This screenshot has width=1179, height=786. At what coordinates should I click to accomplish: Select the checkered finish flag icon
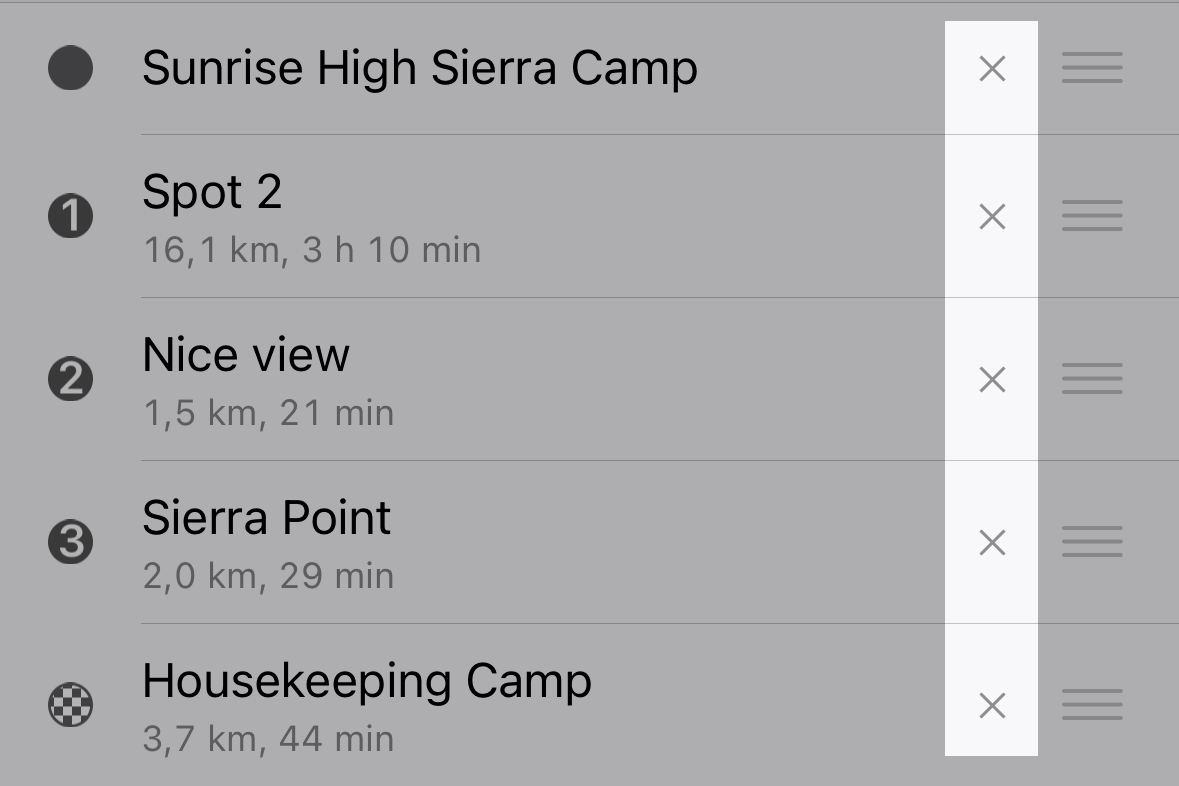70,704
